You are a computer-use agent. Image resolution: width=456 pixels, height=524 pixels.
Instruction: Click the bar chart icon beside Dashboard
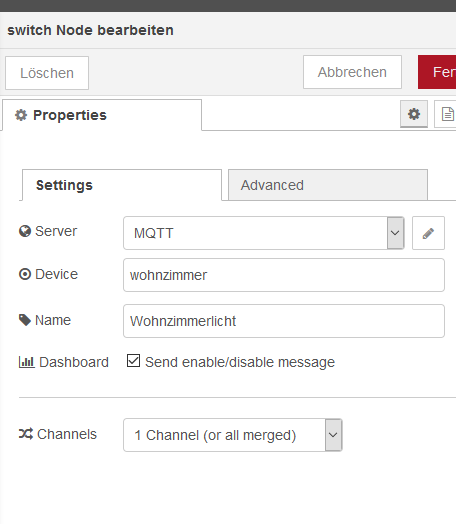[x=27, y=362]
